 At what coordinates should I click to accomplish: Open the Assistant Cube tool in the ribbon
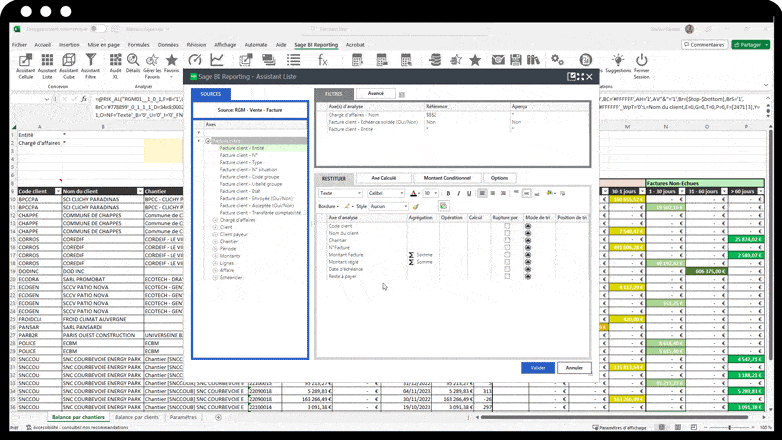click(69, 66)
